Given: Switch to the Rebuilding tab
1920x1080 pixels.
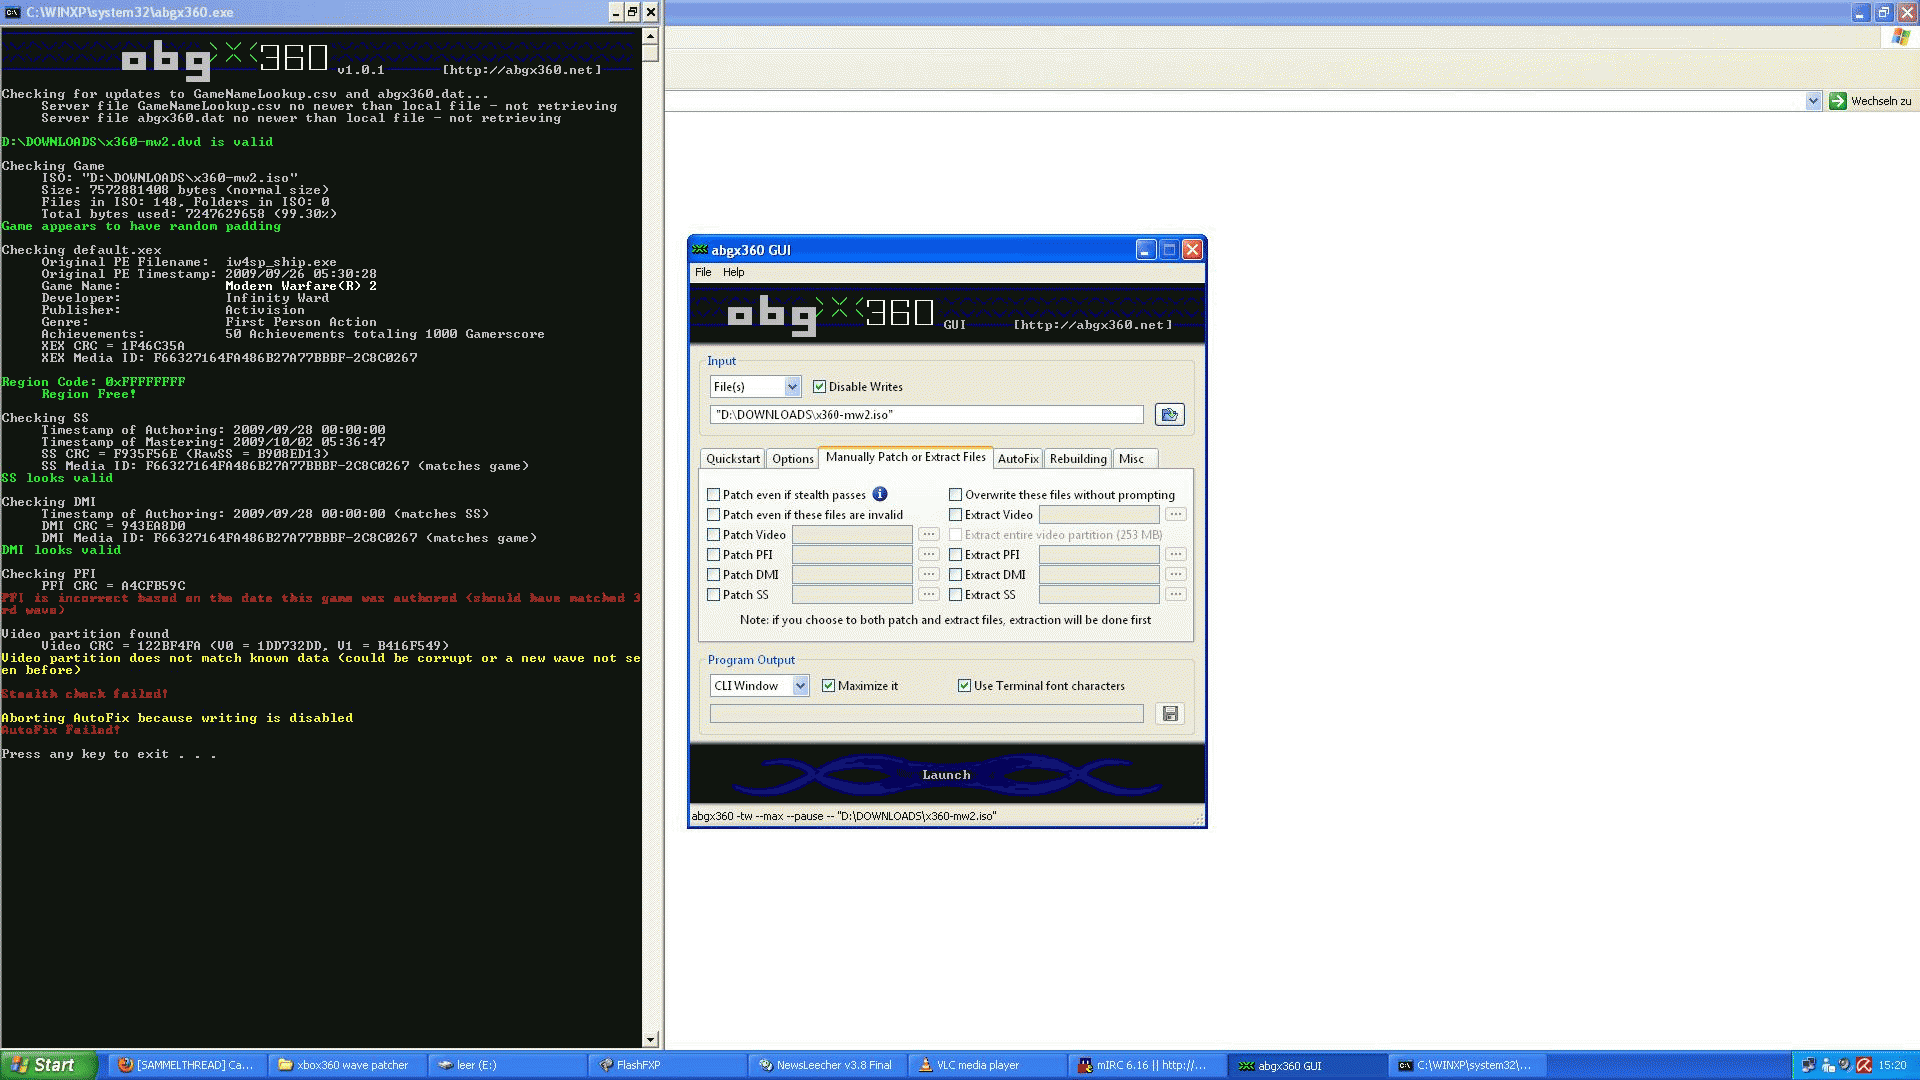Looking at the screenshot, I should (x=1078, y=459).
